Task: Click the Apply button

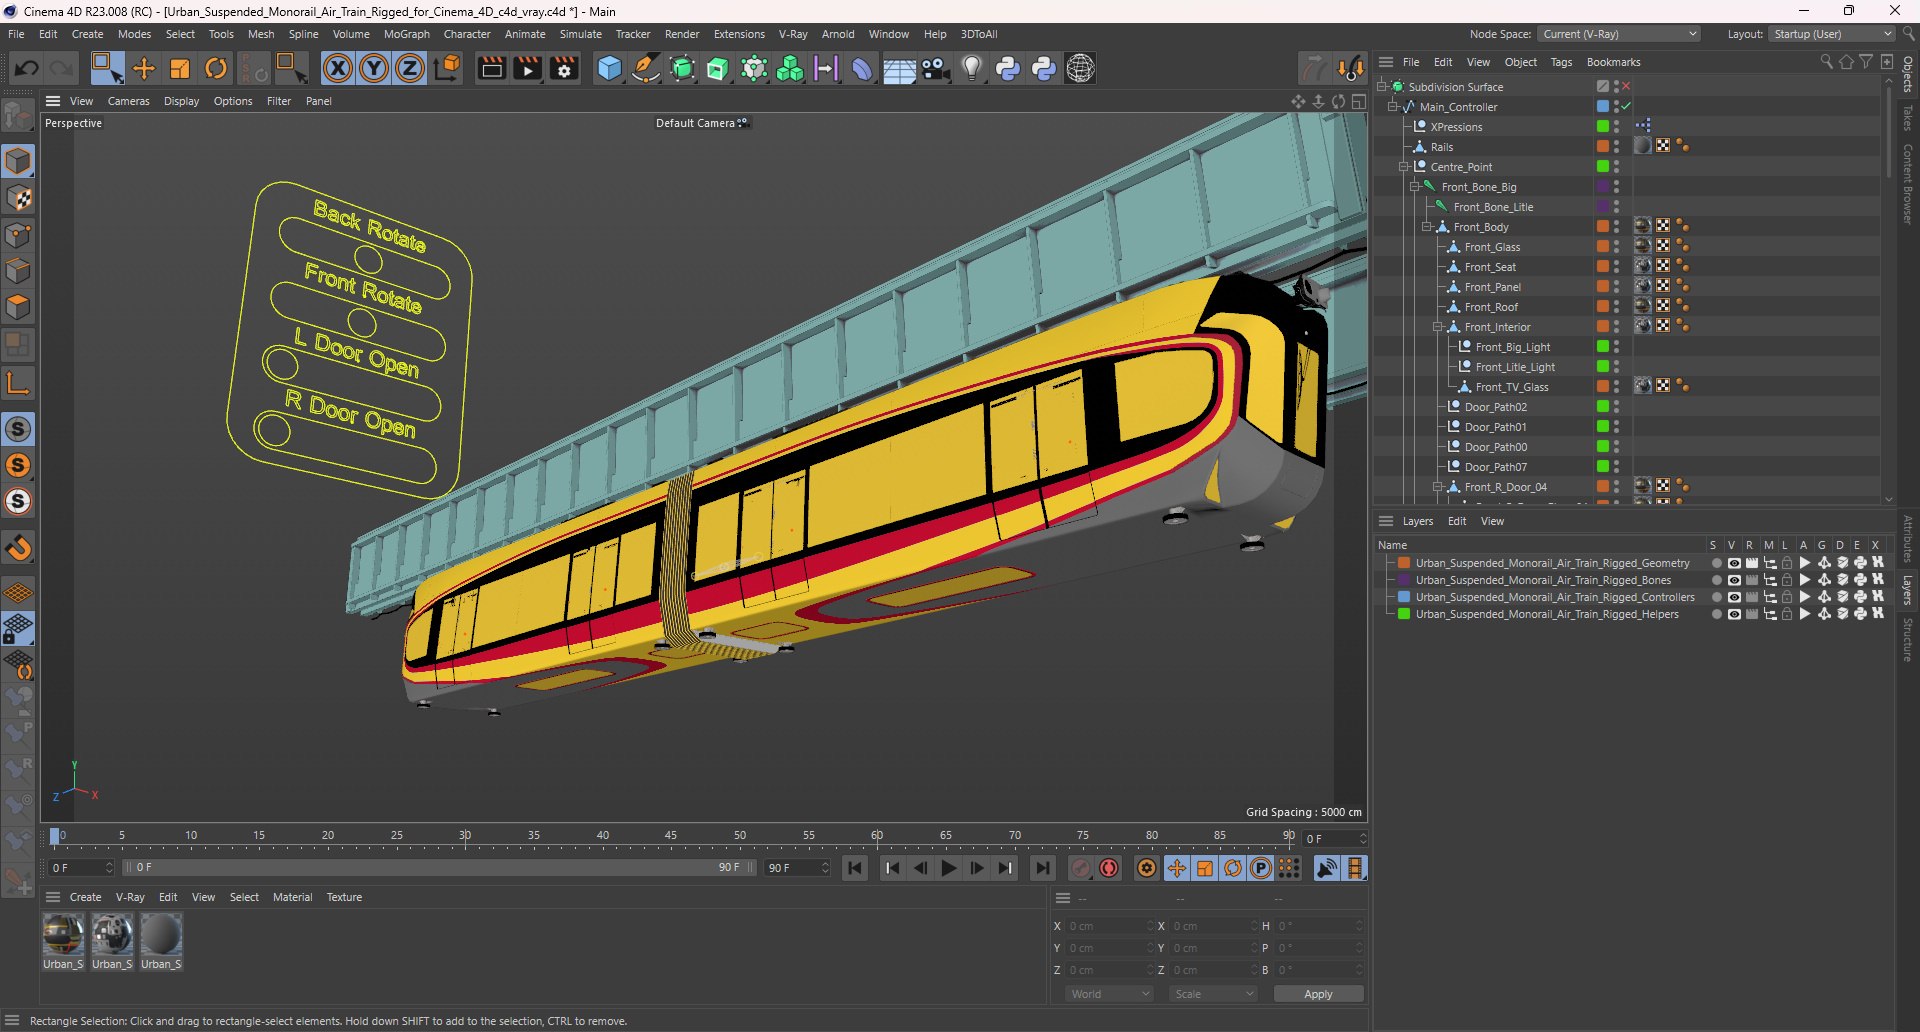Action: 1318,994
